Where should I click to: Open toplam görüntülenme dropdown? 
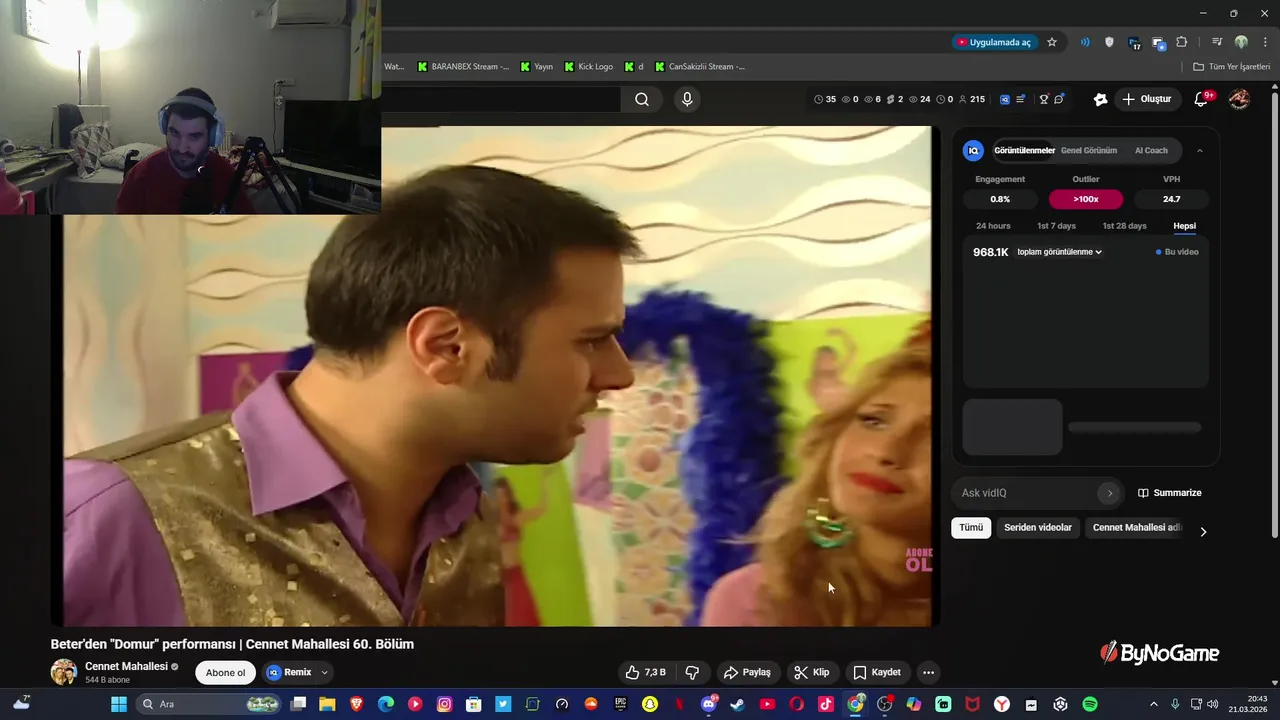(1059, 252)
